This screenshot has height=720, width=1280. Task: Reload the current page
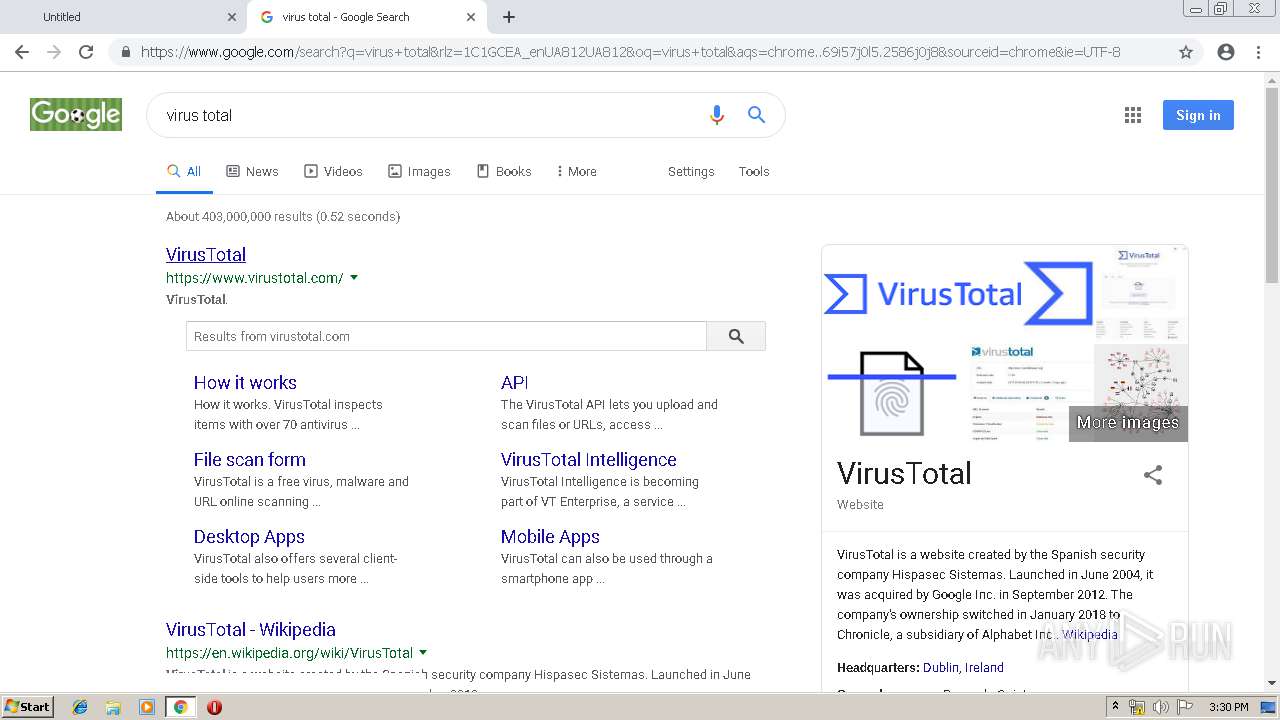pos(86,52)
